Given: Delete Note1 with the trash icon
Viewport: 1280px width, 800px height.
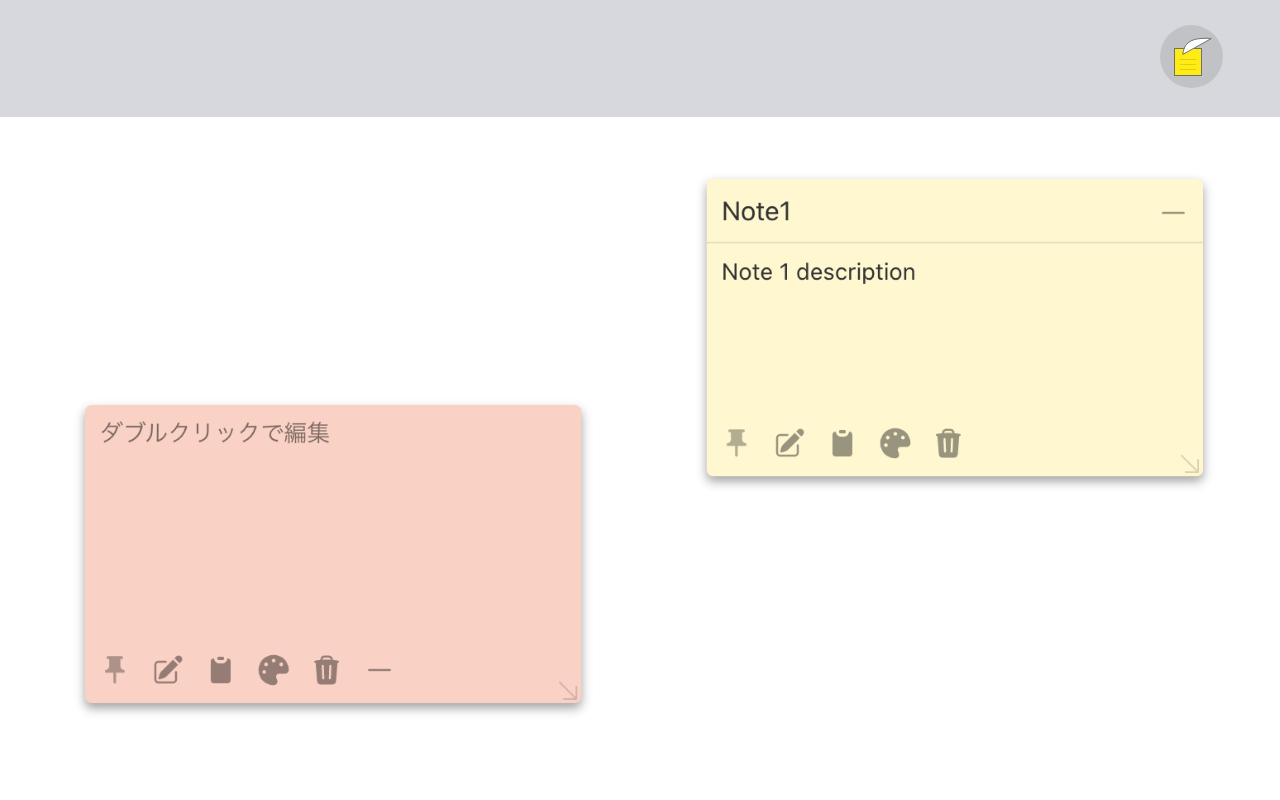Looking at the screenshot, I should pos(948,443).
